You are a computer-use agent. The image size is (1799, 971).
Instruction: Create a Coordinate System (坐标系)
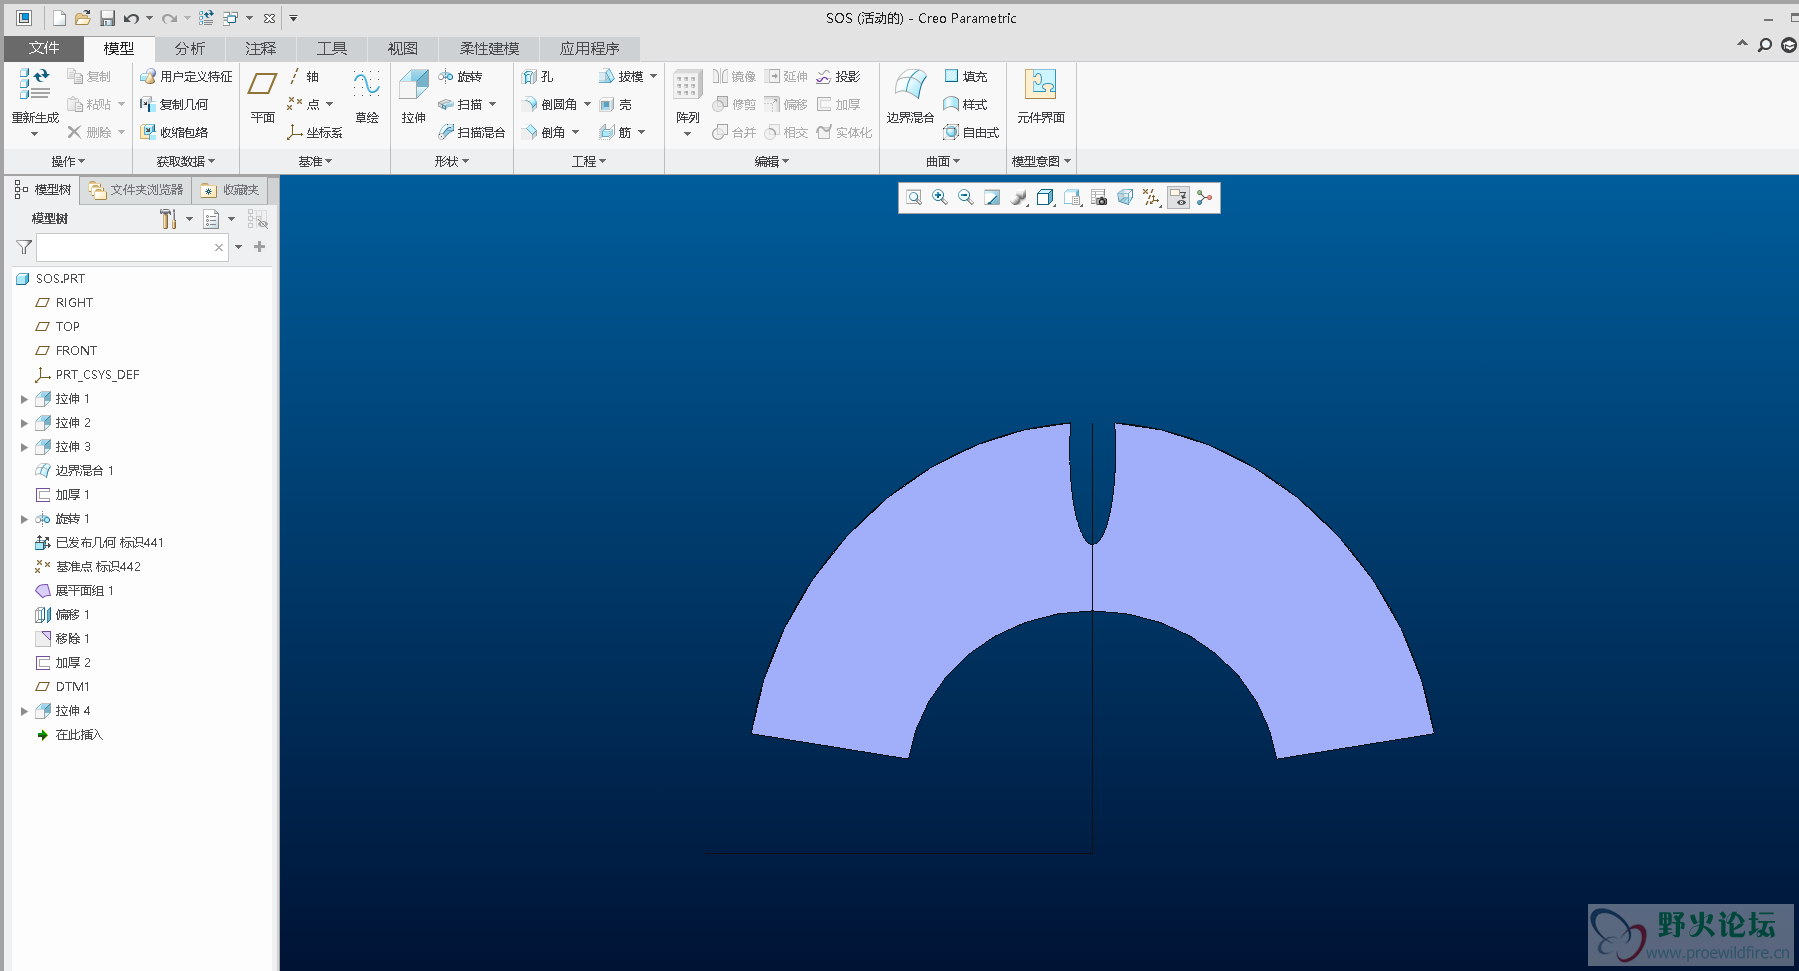314,132
